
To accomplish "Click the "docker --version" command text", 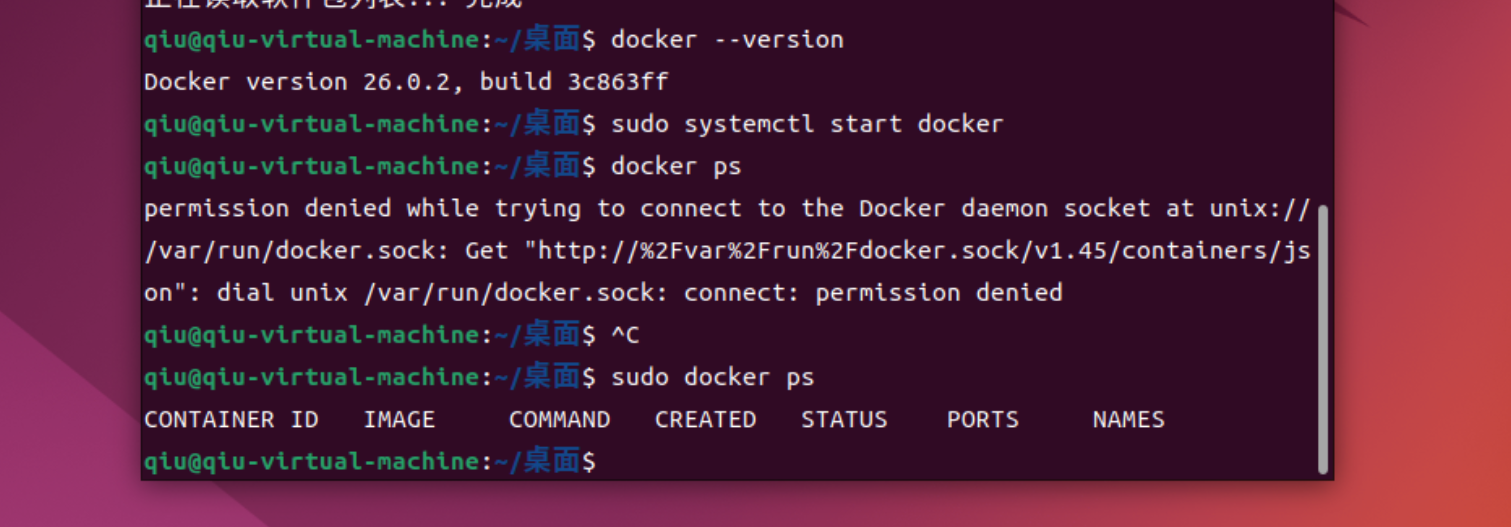I will coord(727,40).
